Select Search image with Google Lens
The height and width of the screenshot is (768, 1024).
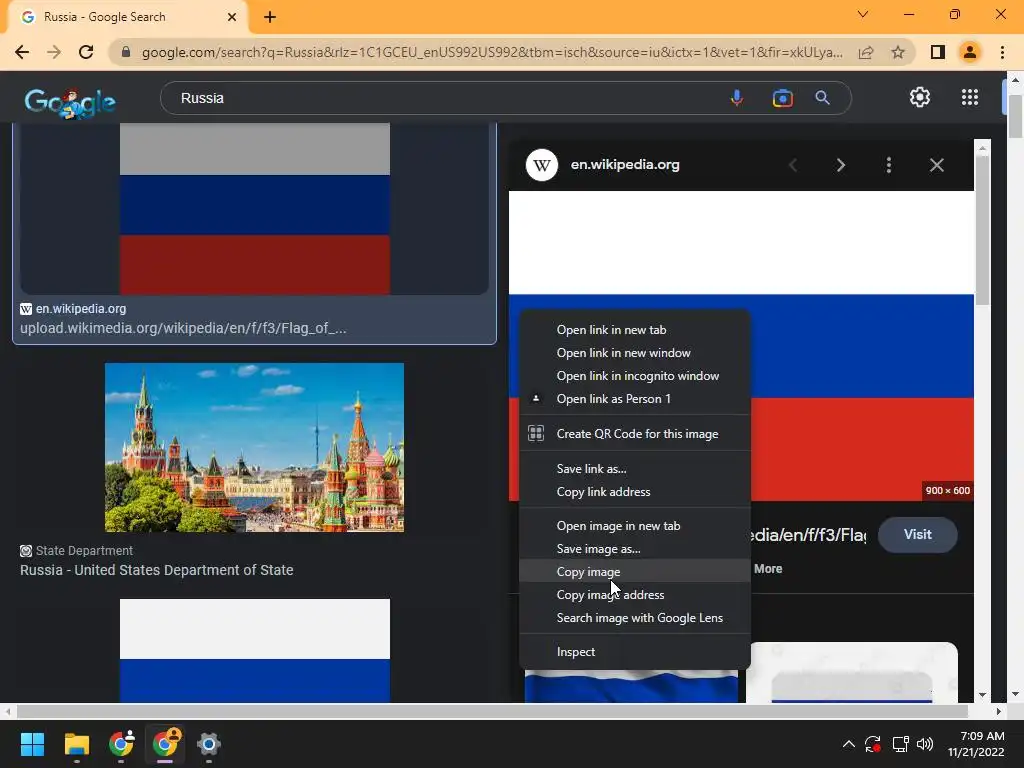point(635,618)
